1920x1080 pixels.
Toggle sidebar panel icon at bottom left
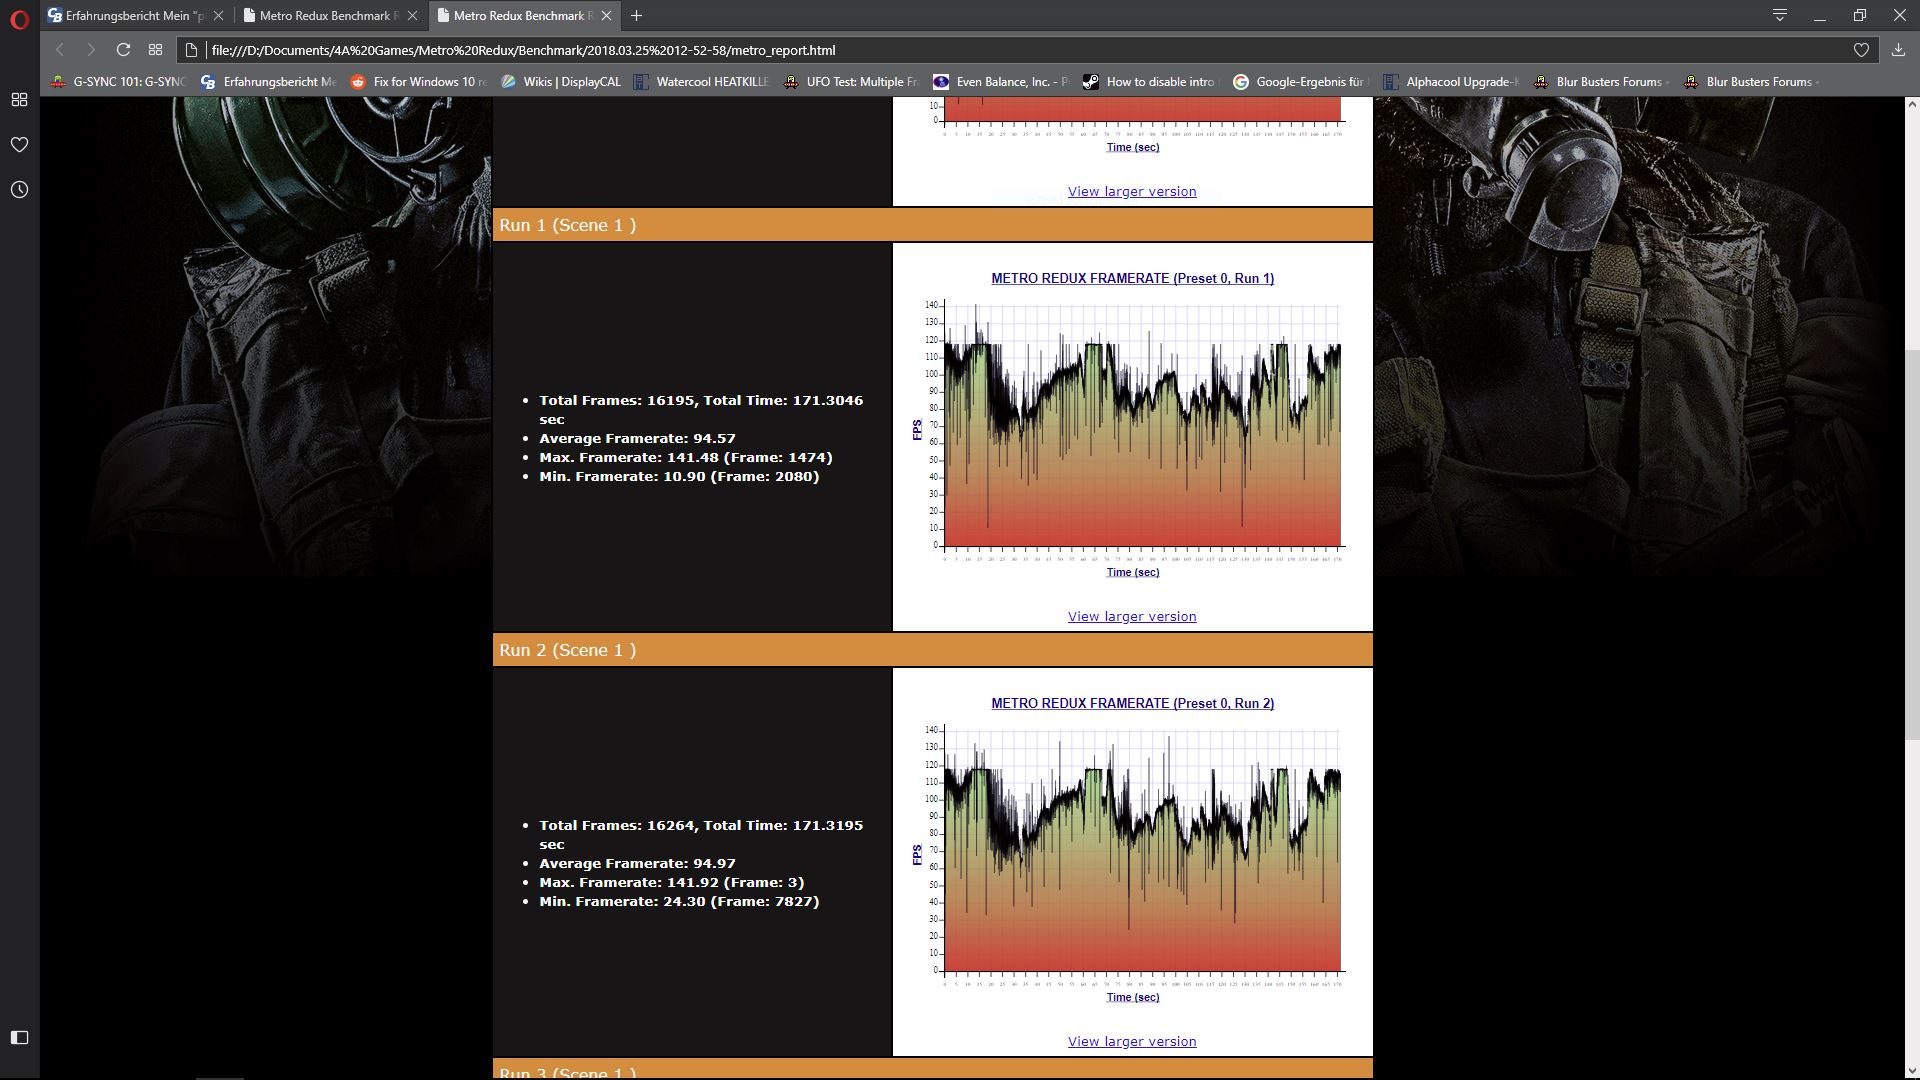pos(19,1037)
